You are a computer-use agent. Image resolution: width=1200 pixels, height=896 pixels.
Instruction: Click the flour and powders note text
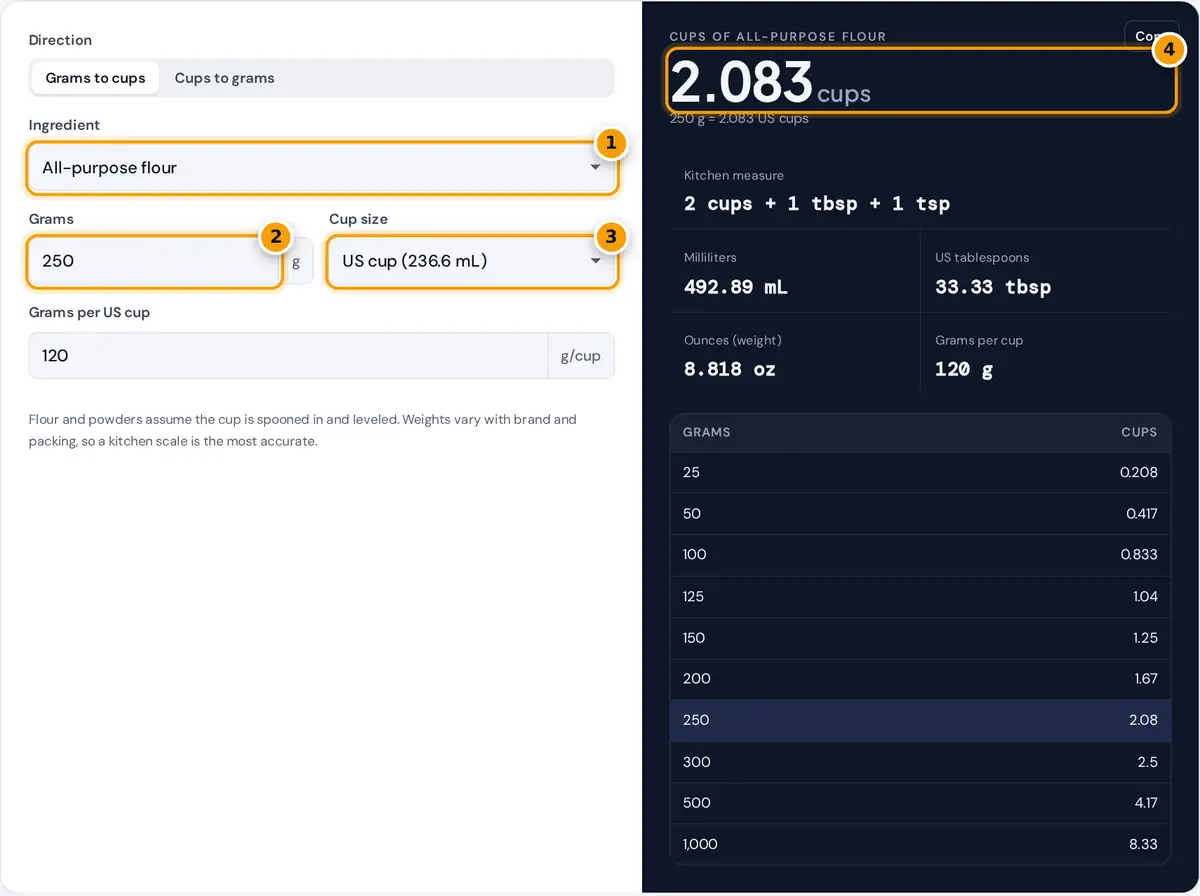point(303,430)
